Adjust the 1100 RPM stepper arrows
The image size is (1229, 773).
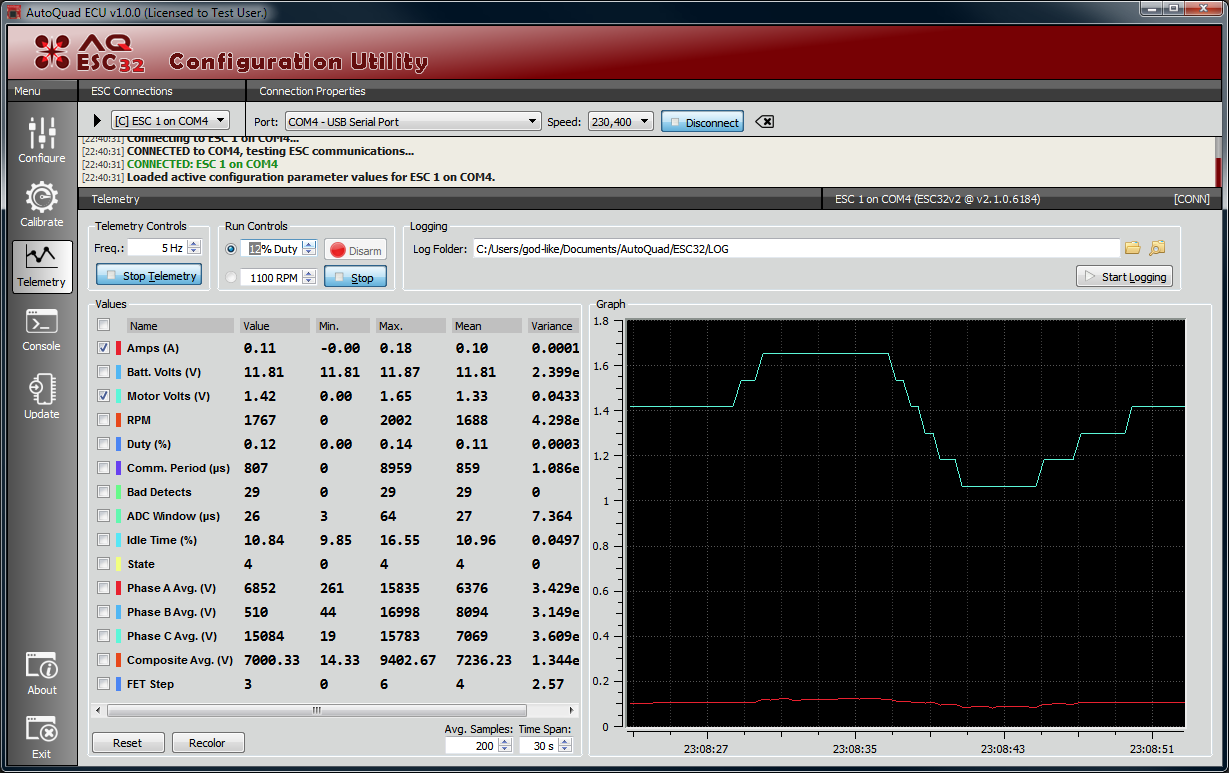click(x=309, y=278)
